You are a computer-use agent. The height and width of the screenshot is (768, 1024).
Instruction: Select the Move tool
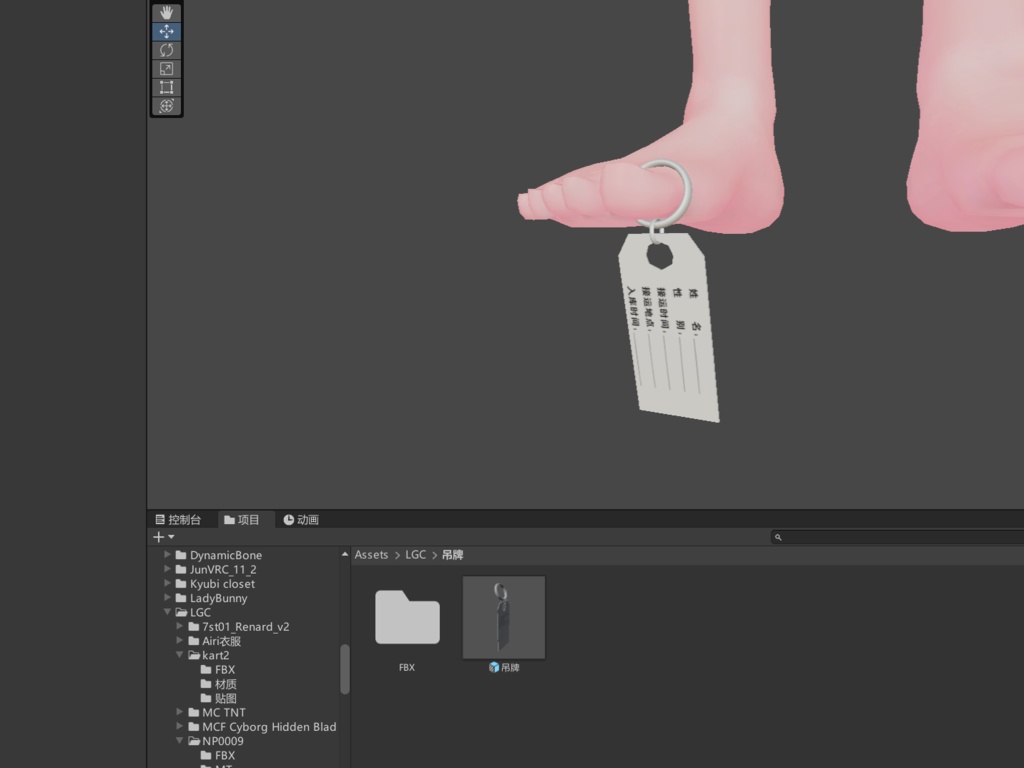click(167, 31)
